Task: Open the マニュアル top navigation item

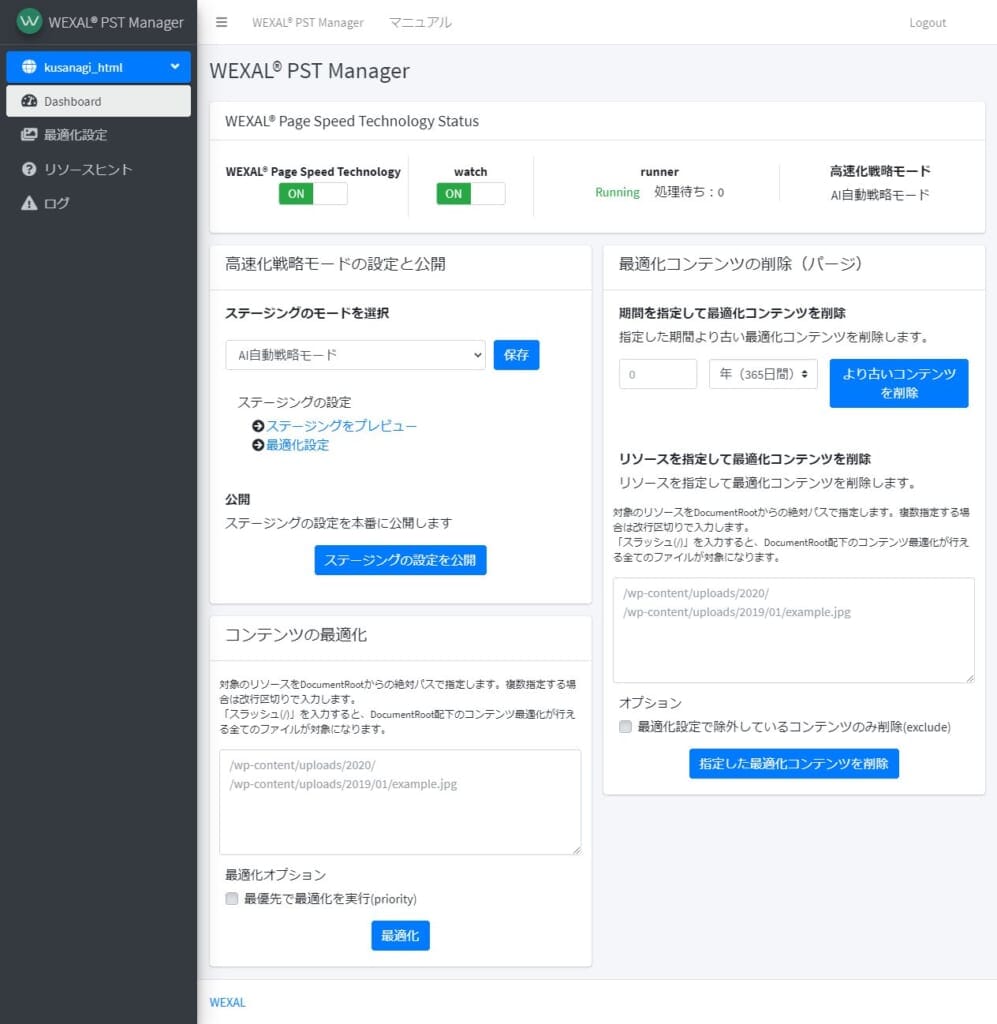Action: tap(420, 22)
